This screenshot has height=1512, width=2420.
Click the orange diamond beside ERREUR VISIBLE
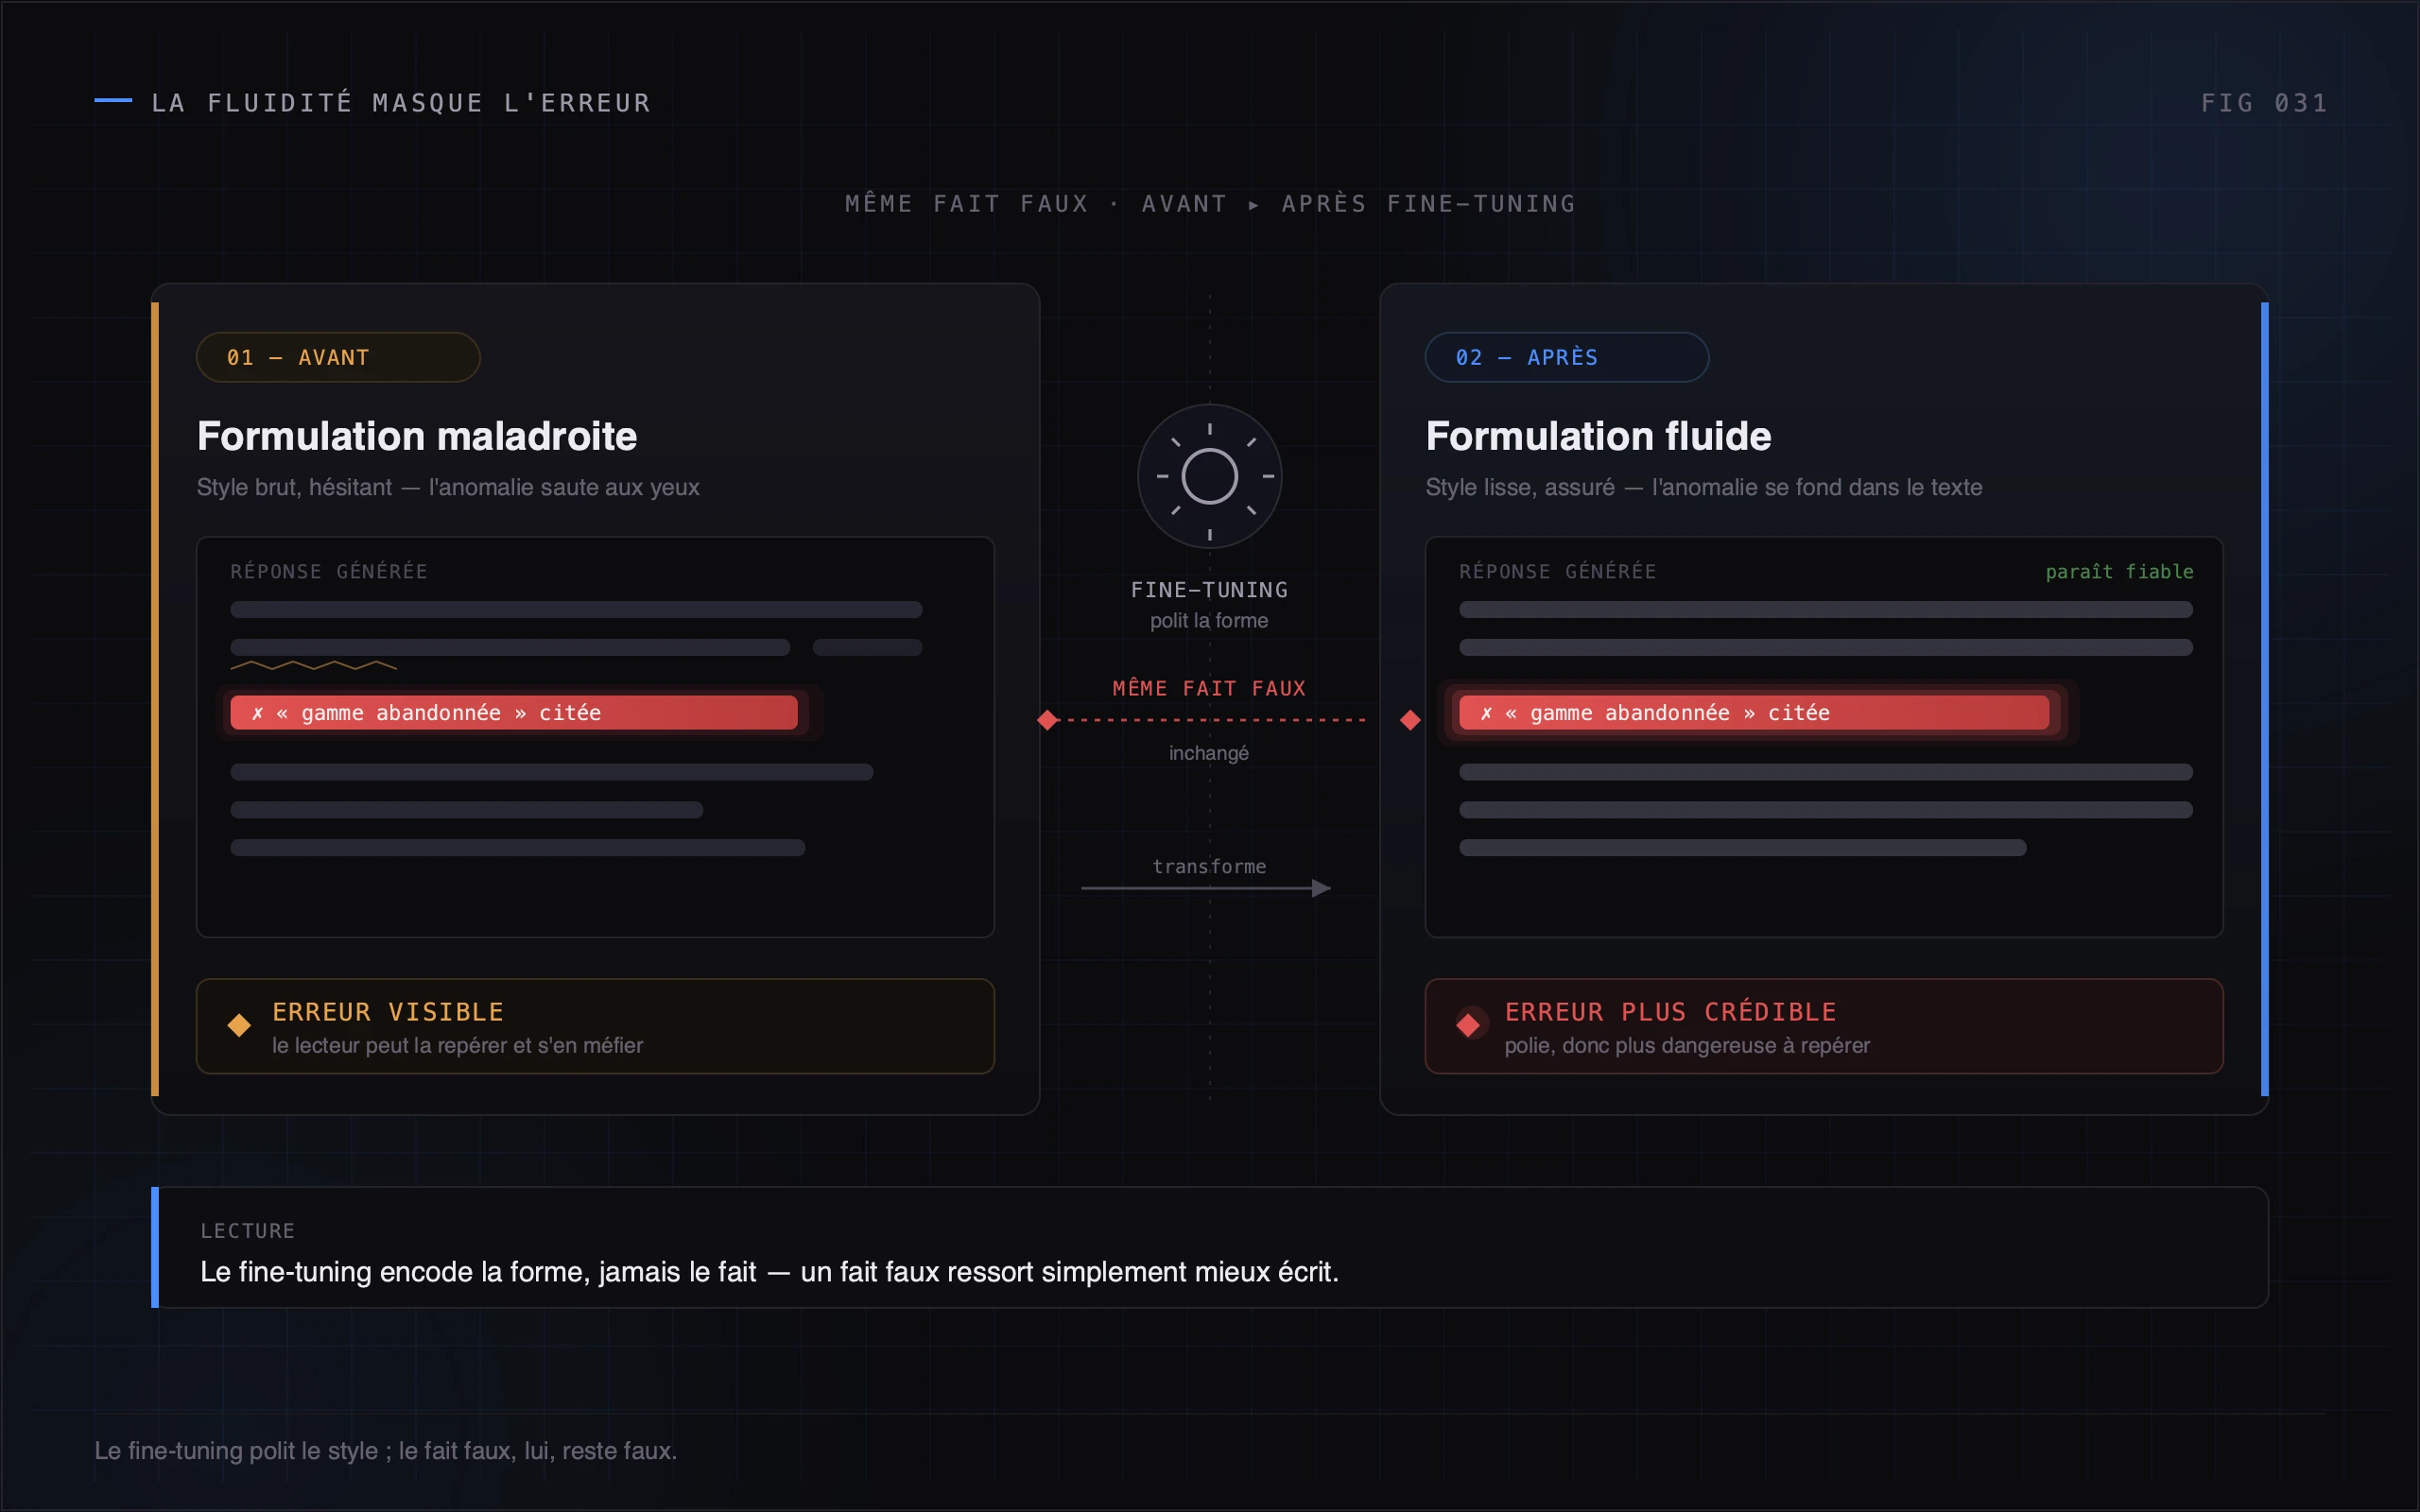pyautogui.click(x=239, y=1025)
